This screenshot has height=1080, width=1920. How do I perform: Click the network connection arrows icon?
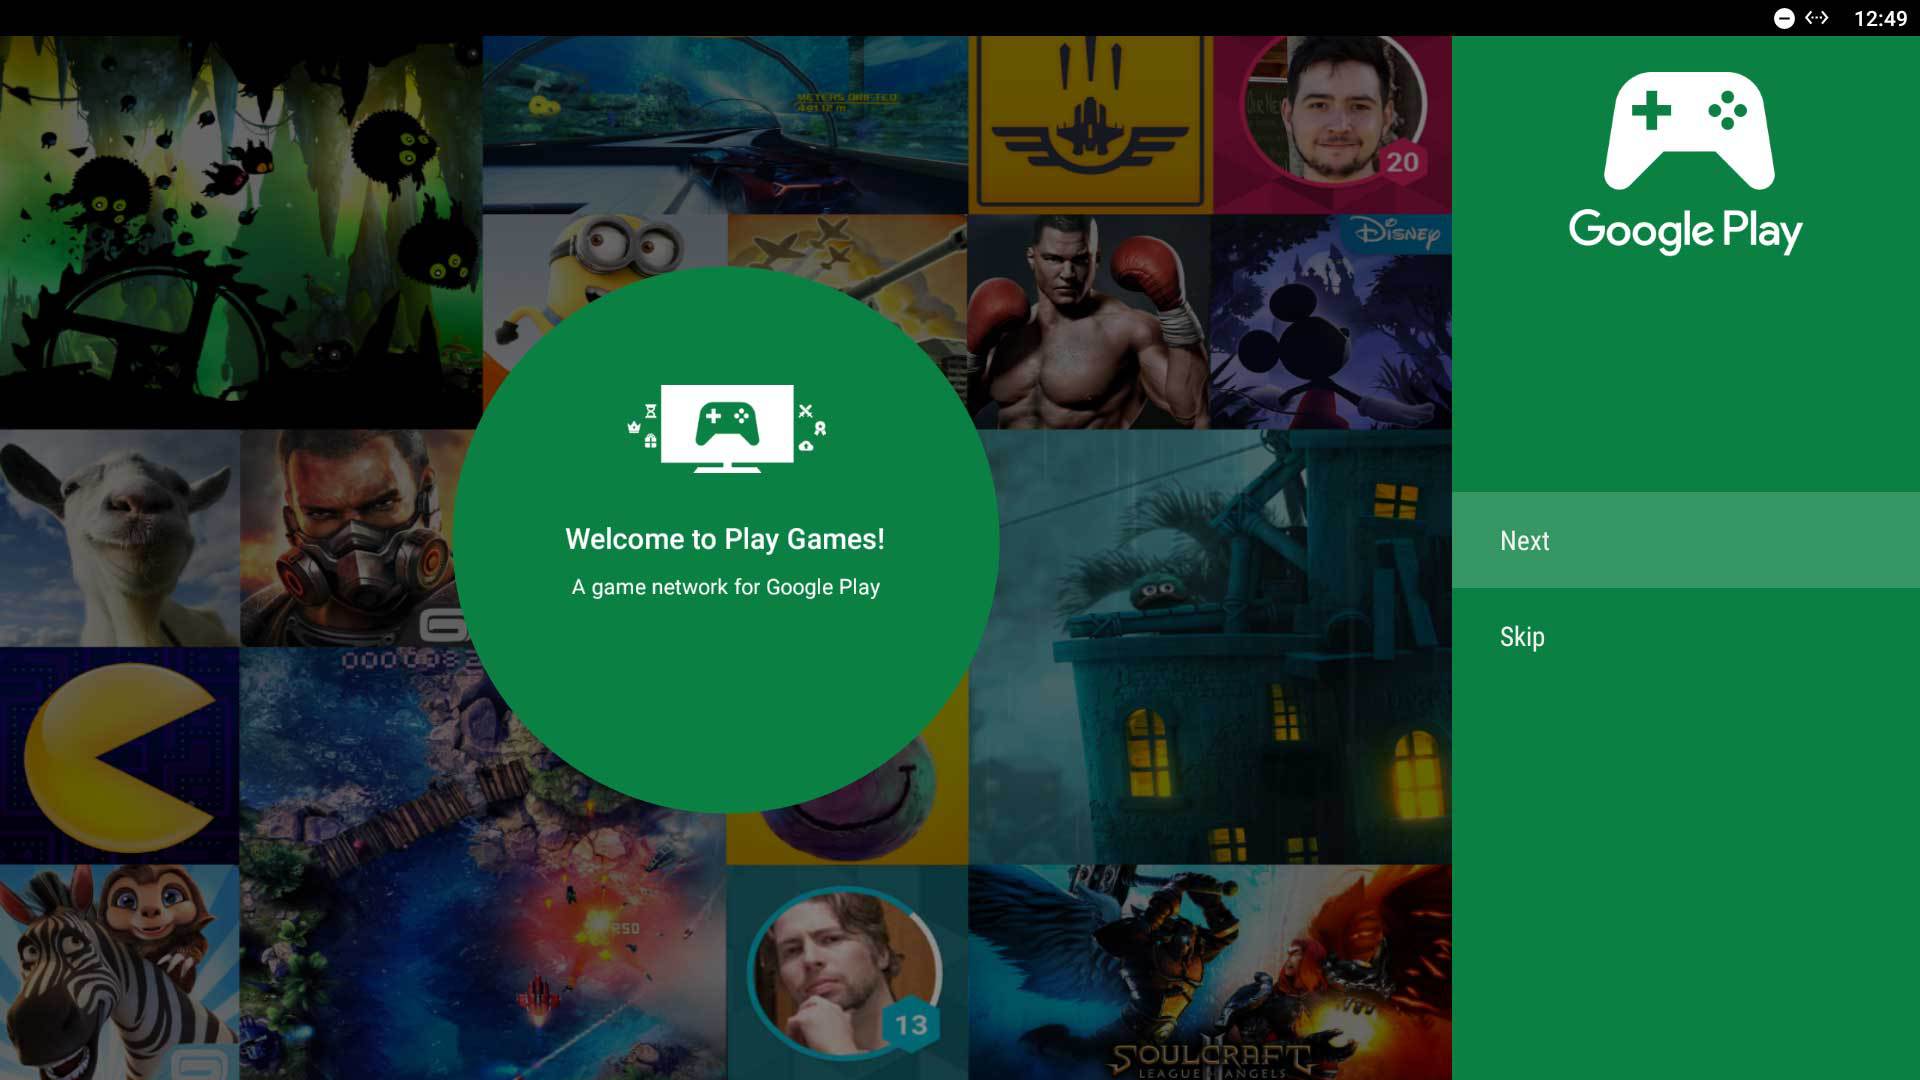[x=1817, y=18]
